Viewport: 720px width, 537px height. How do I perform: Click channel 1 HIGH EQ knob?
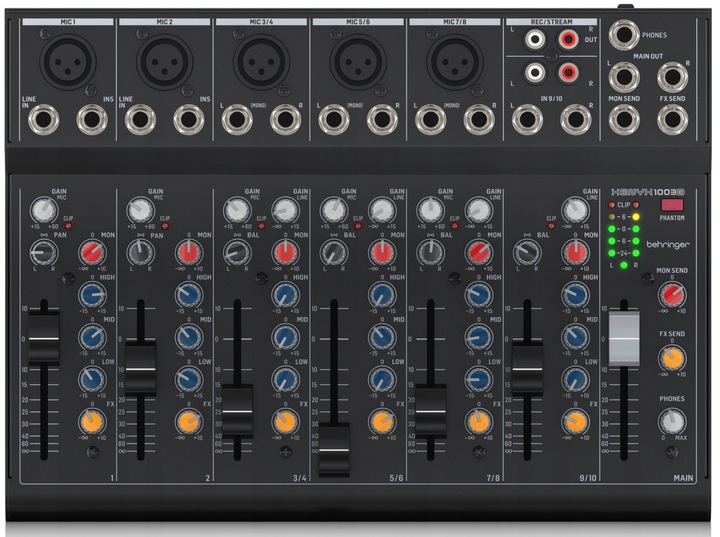coord(92,295)
